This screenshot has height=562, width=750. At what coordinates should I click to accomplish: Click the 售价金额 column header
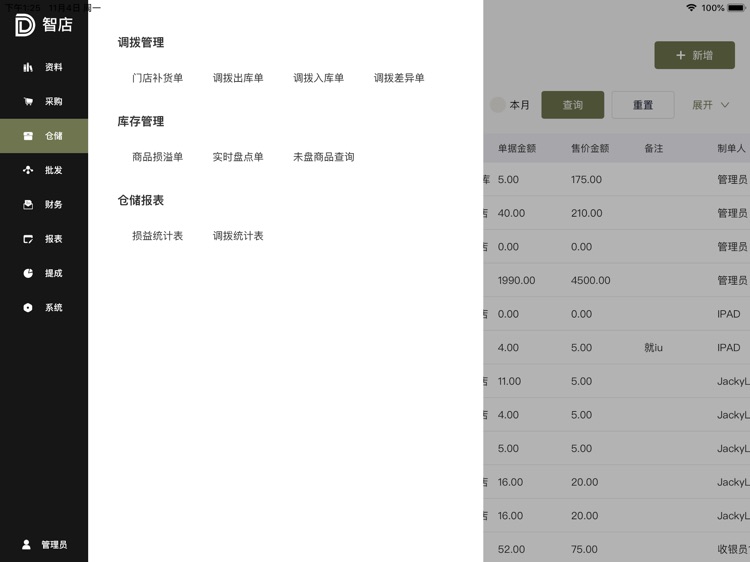(590, 148)
